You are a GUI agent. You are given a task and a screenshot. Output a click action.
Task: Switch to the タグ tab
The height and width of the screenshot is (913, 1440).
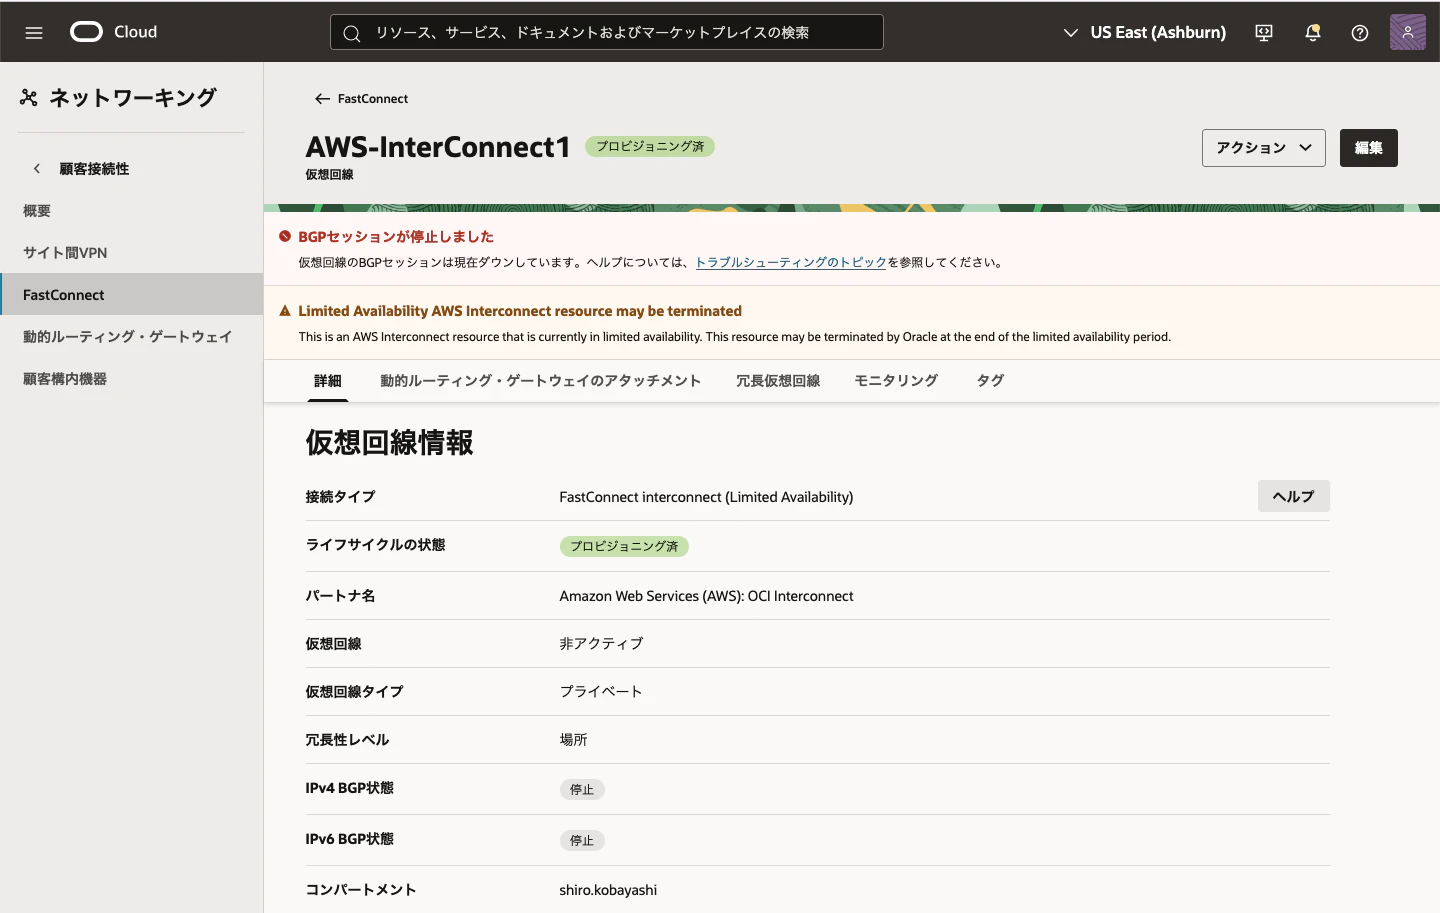click(990, 381)
